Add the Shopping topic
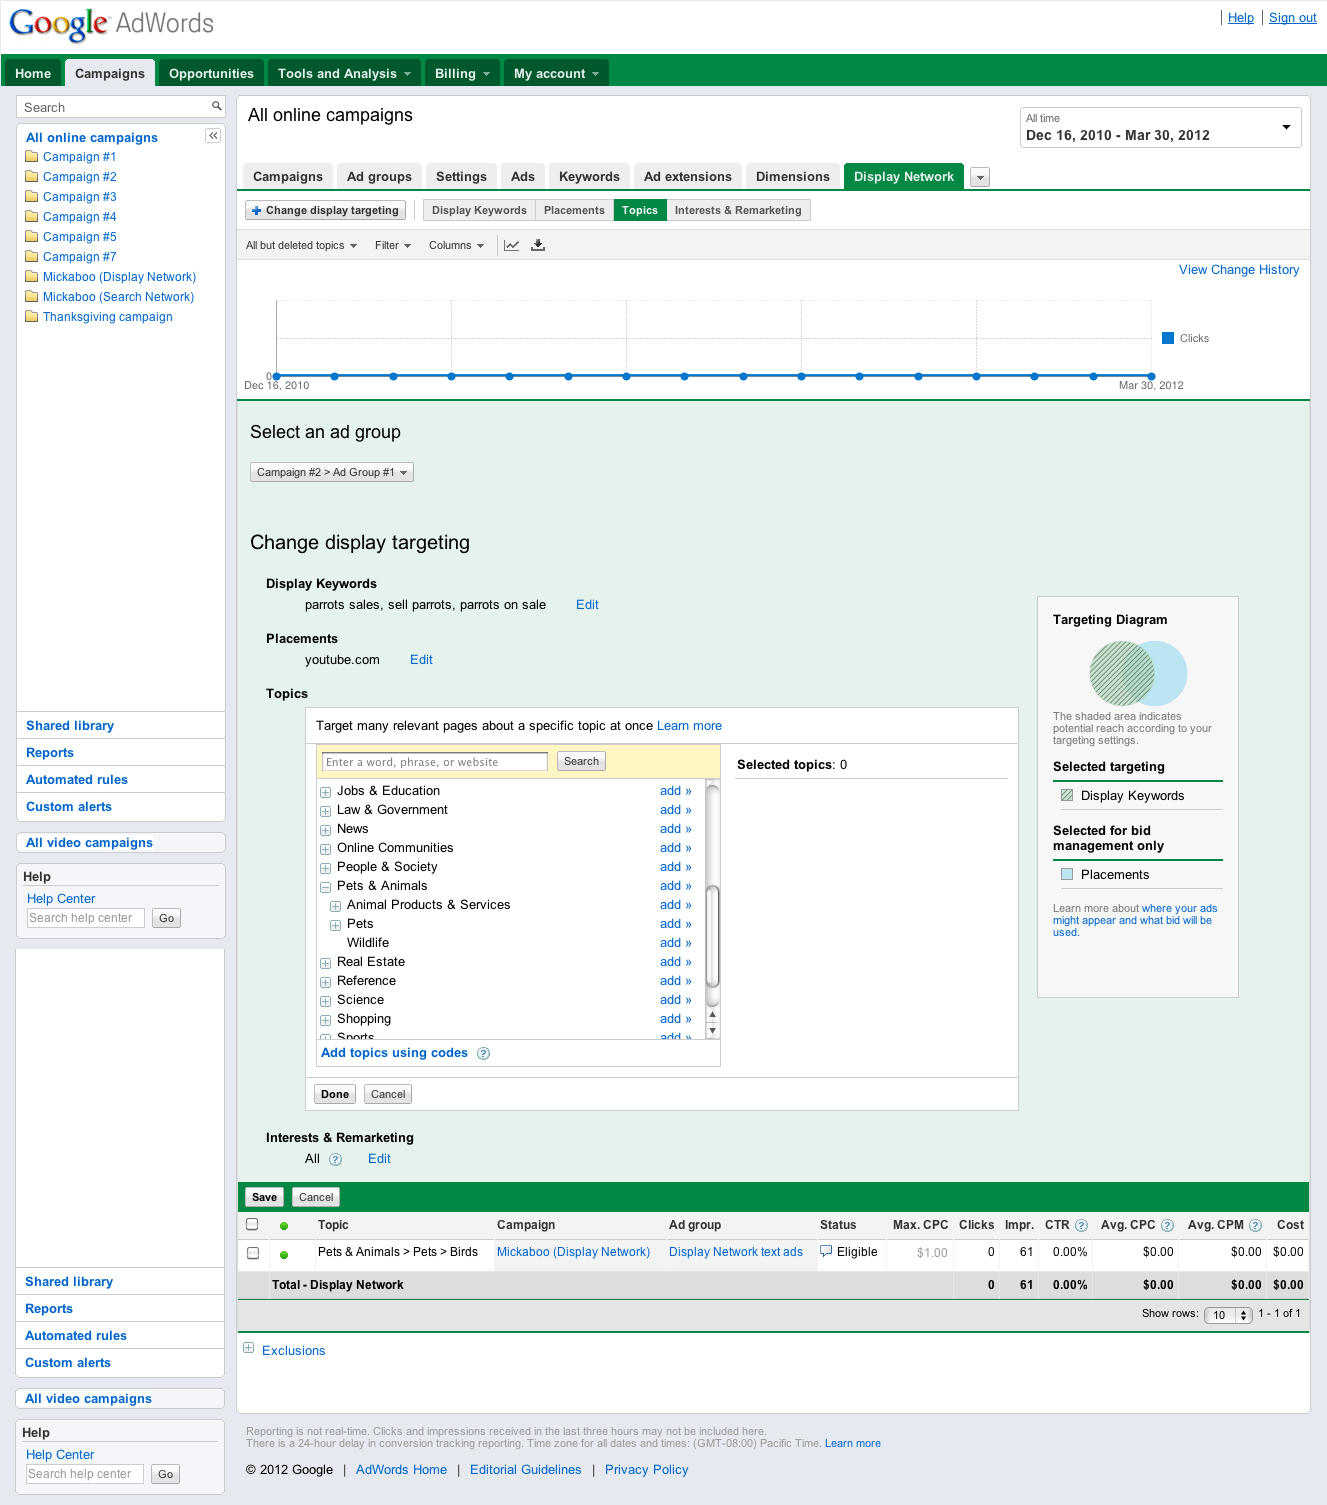Viewport: 1327px width, 1505px height. pyautogui.click(x=675, y=1019)
